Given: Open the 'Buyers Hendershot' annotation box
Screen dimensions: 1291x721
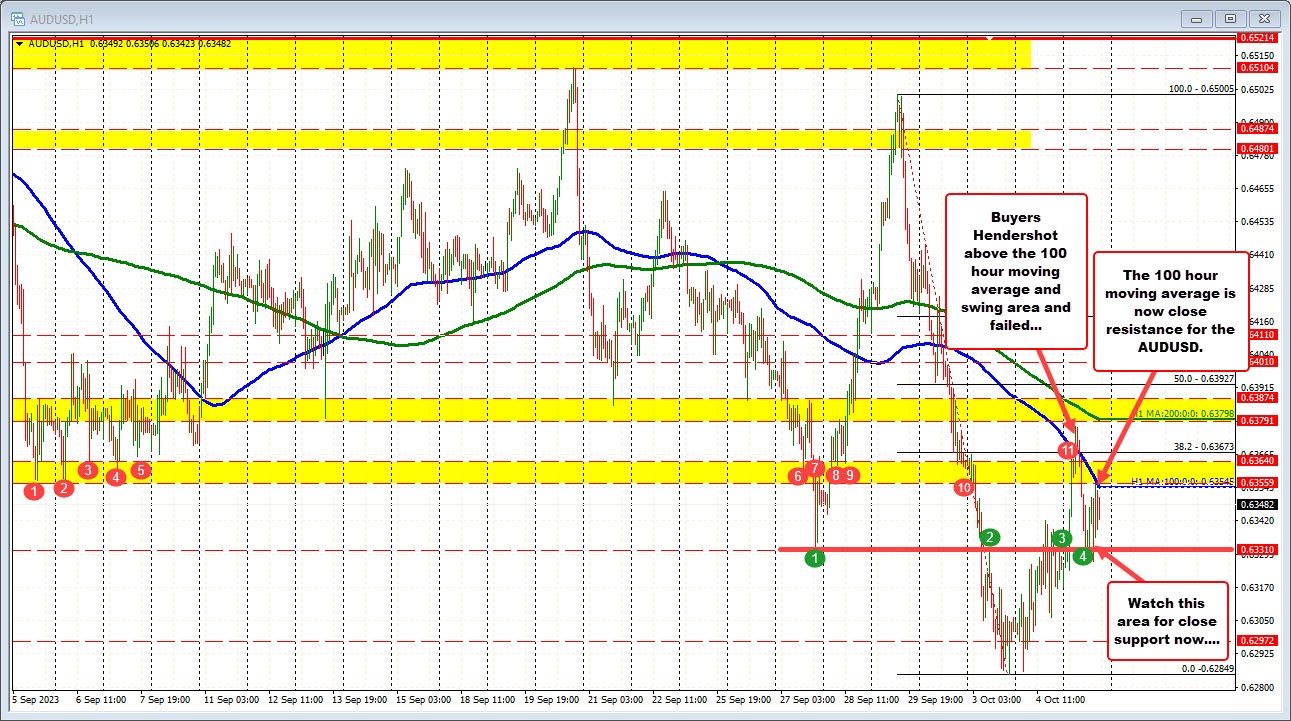Looking at the screenshot, I should (1015, 270).
